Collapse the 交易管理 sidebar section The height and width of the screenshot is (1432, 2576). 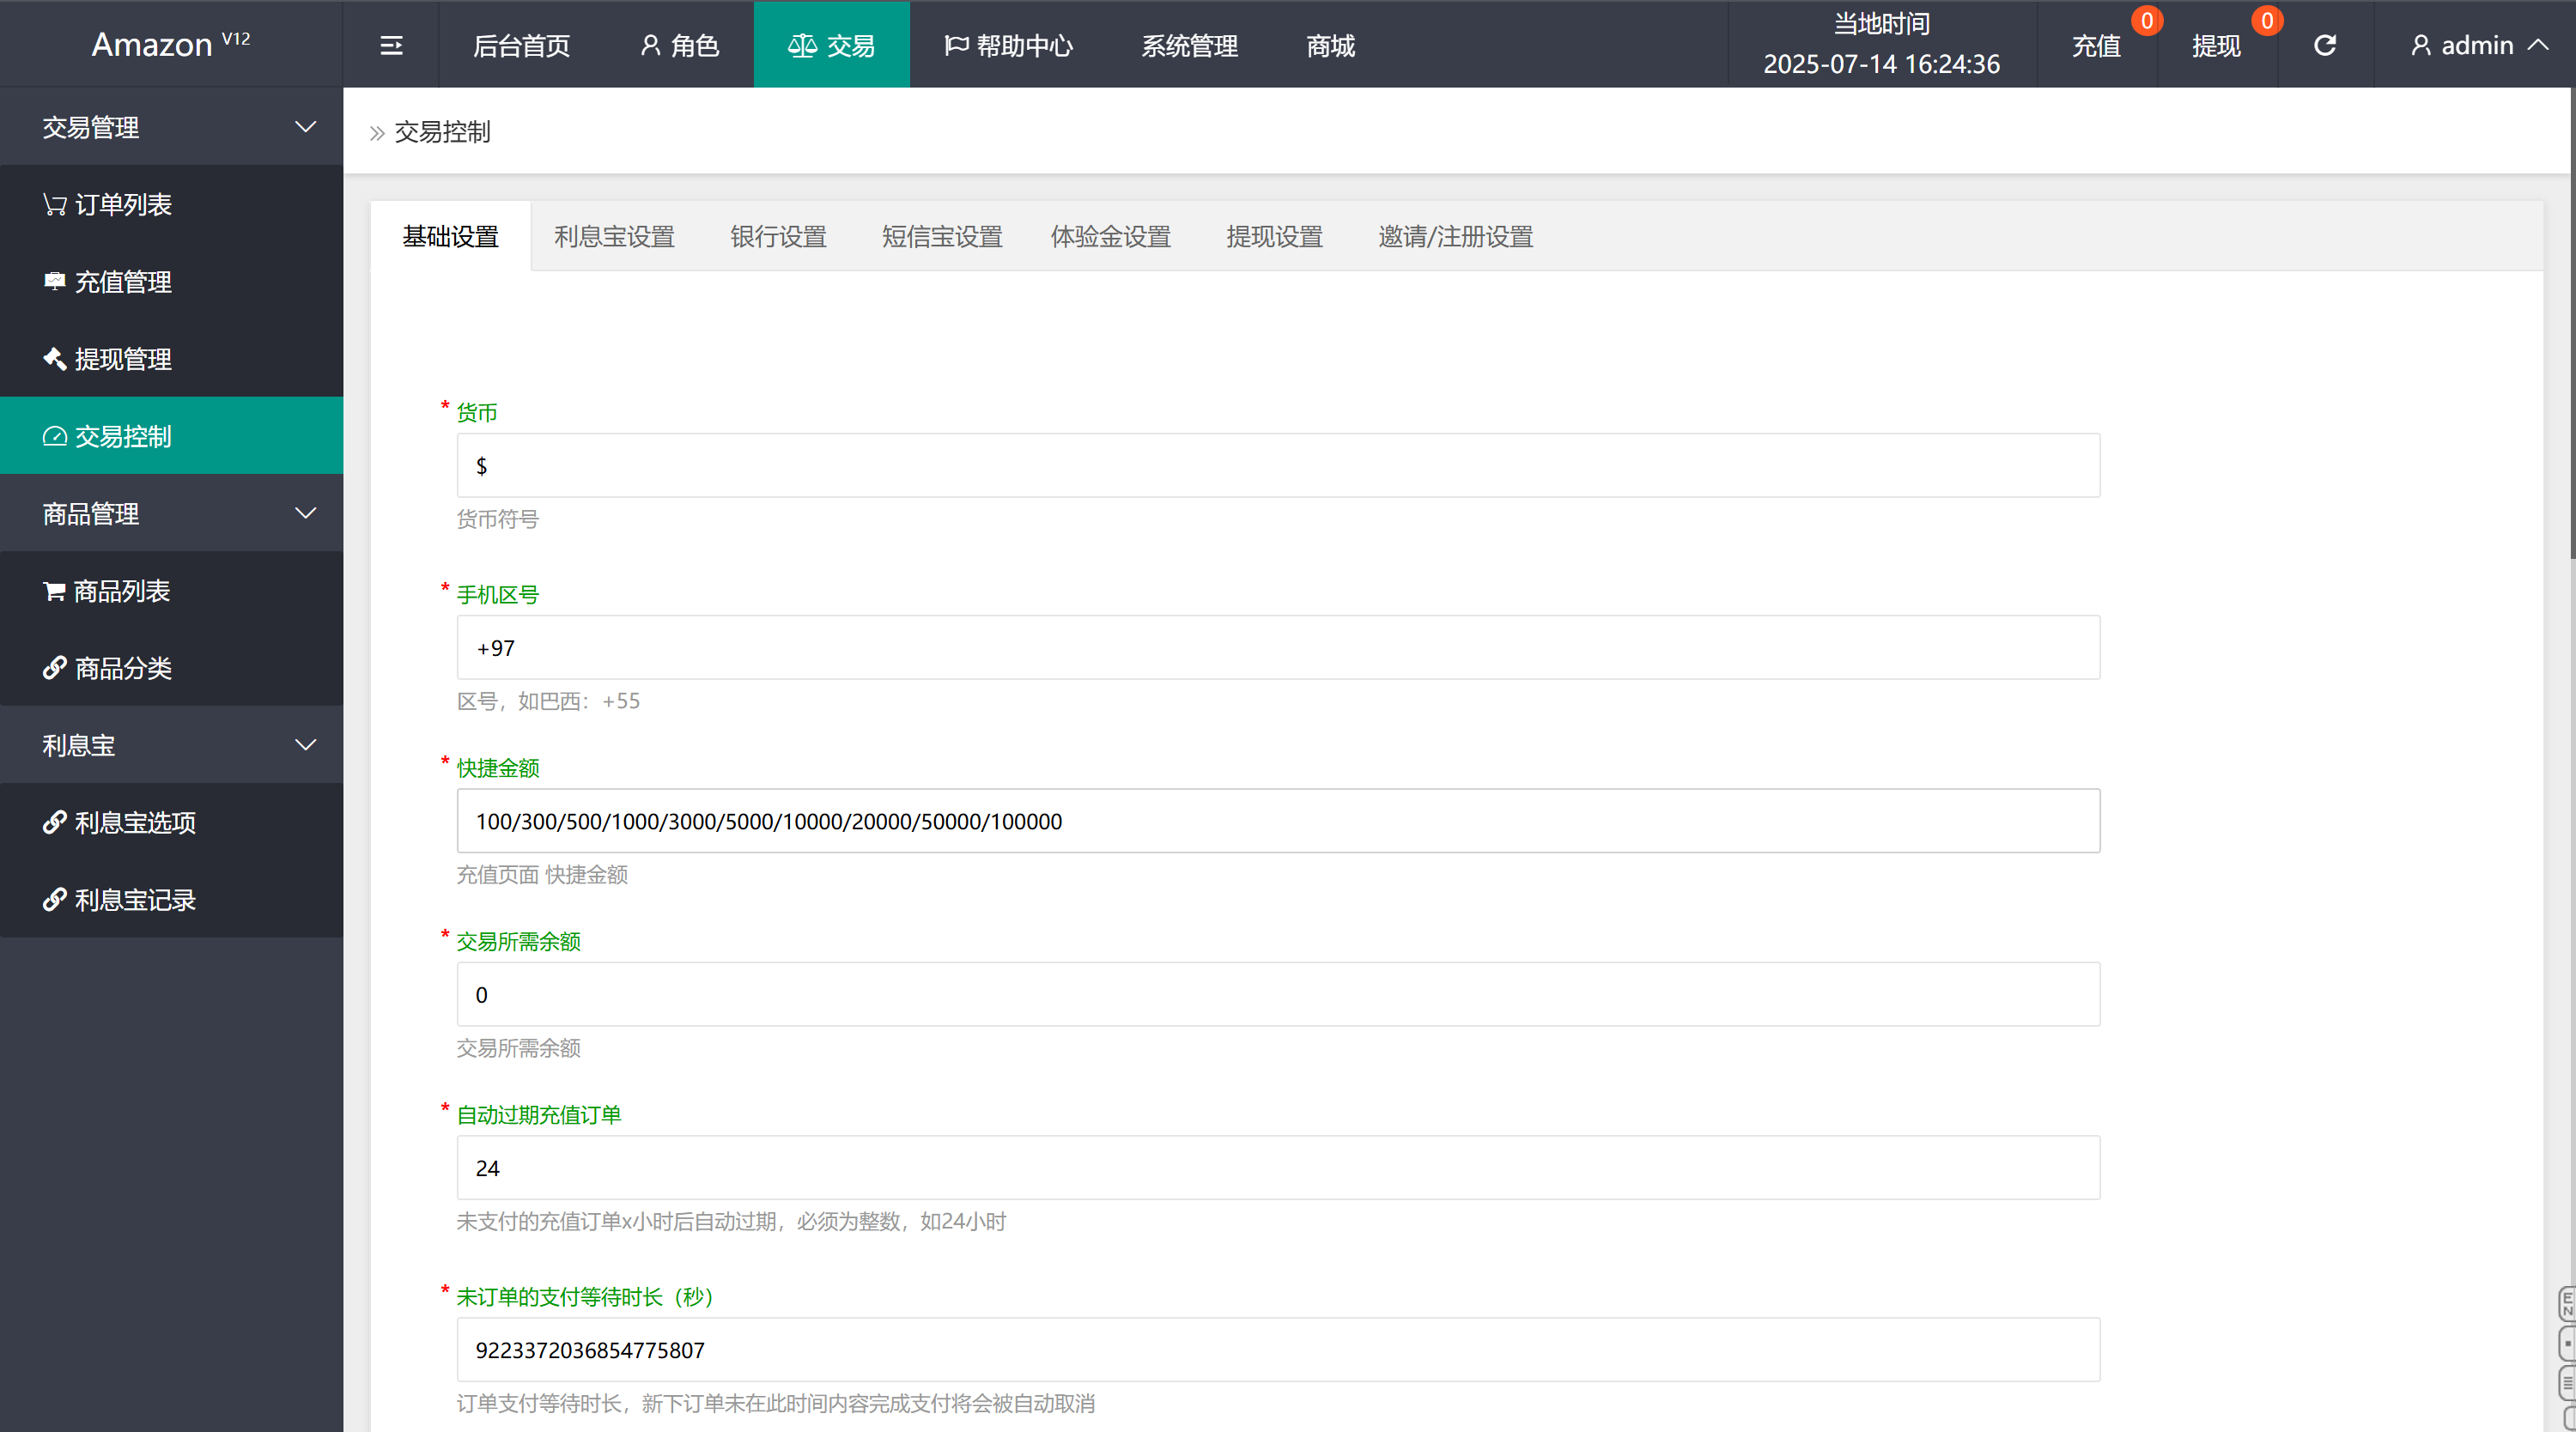(306, 126)
